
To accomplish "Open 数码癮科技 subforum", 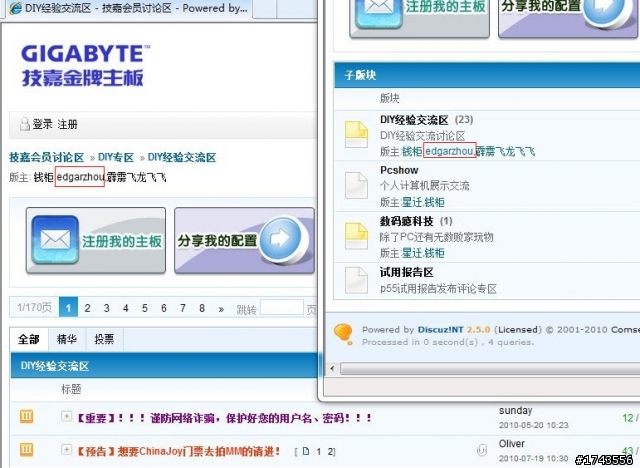I will pos(407,222).
